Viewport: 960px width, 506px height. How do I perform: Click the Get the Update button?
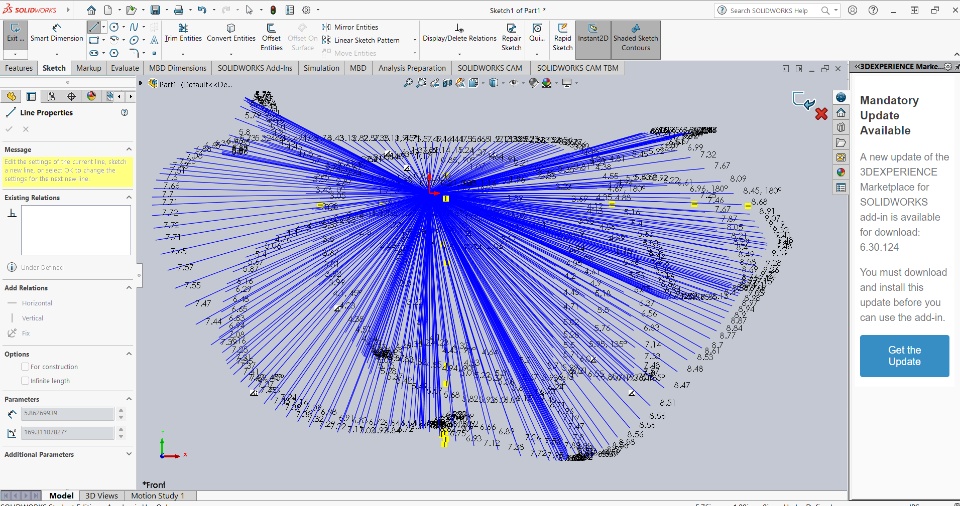(x=904, y=356)
